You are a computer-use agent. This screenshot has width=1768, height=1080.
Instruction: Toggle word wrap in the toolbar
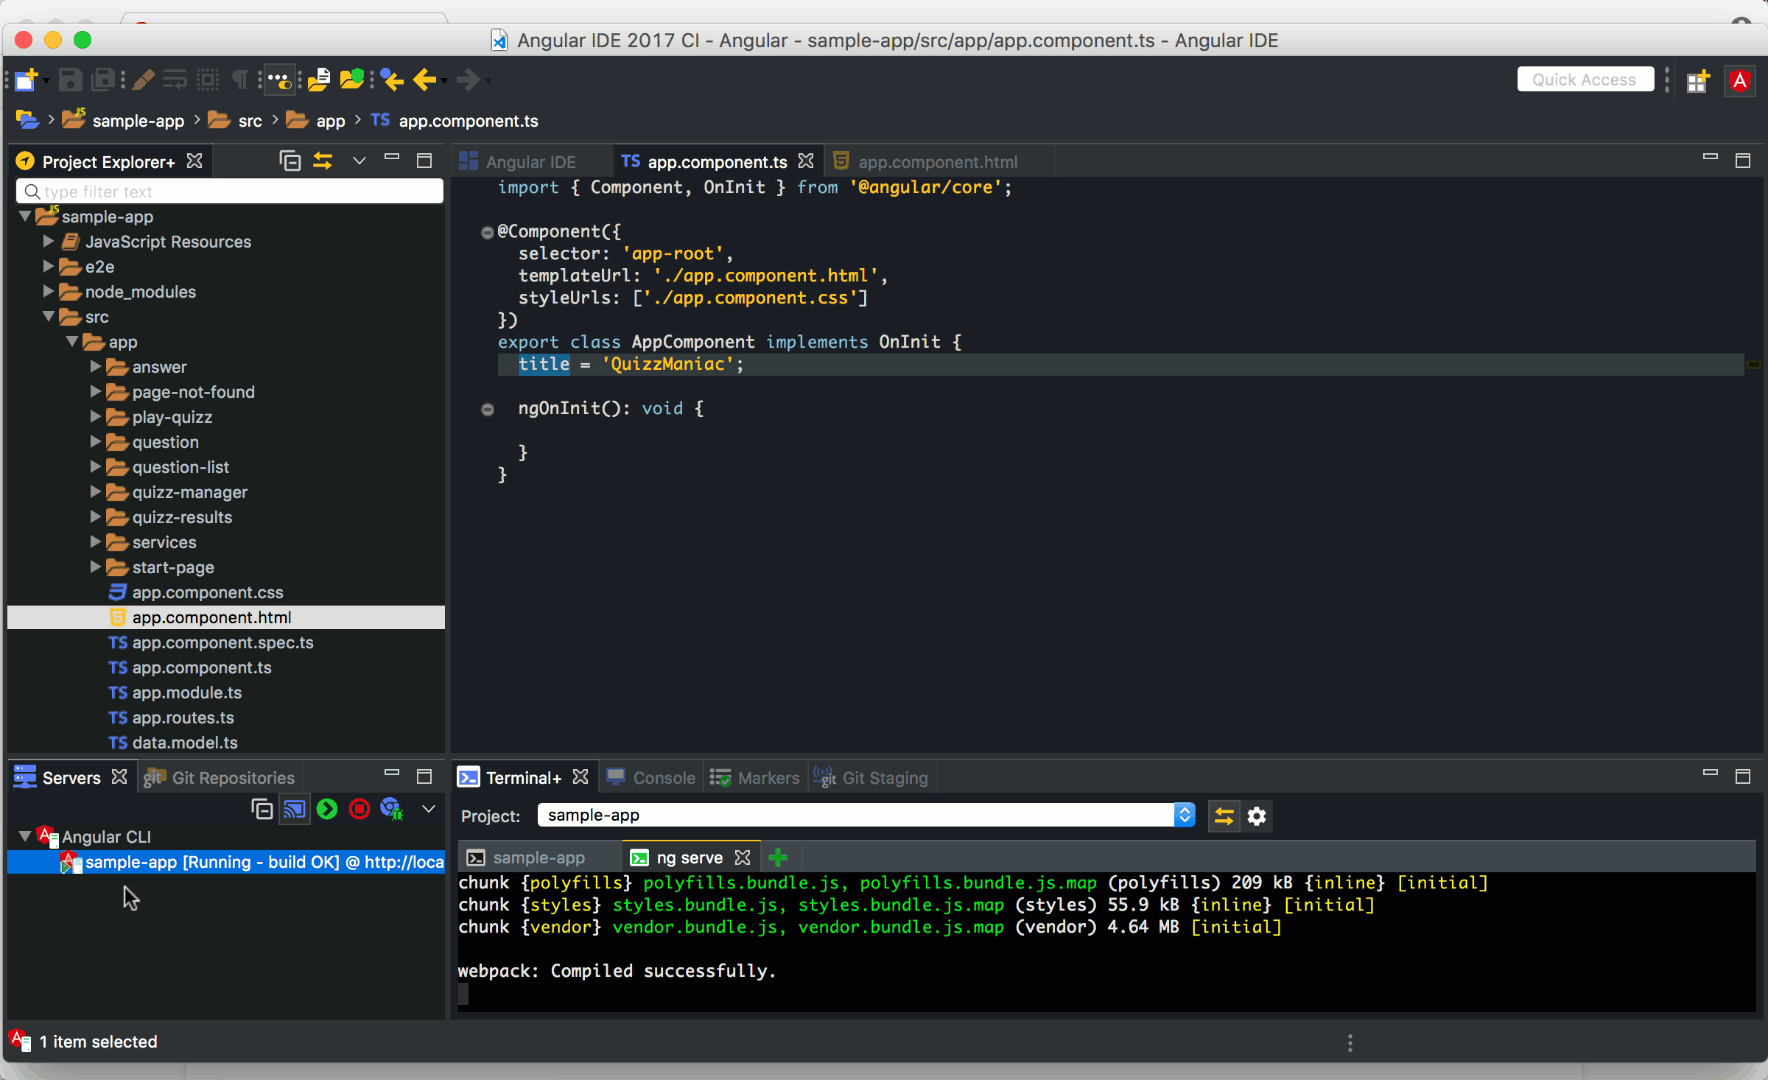coord(175,80)
